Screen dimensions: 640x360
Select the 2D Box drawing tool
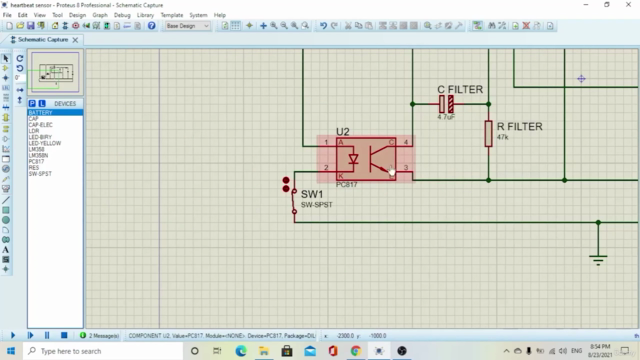[x=6, y=210]
